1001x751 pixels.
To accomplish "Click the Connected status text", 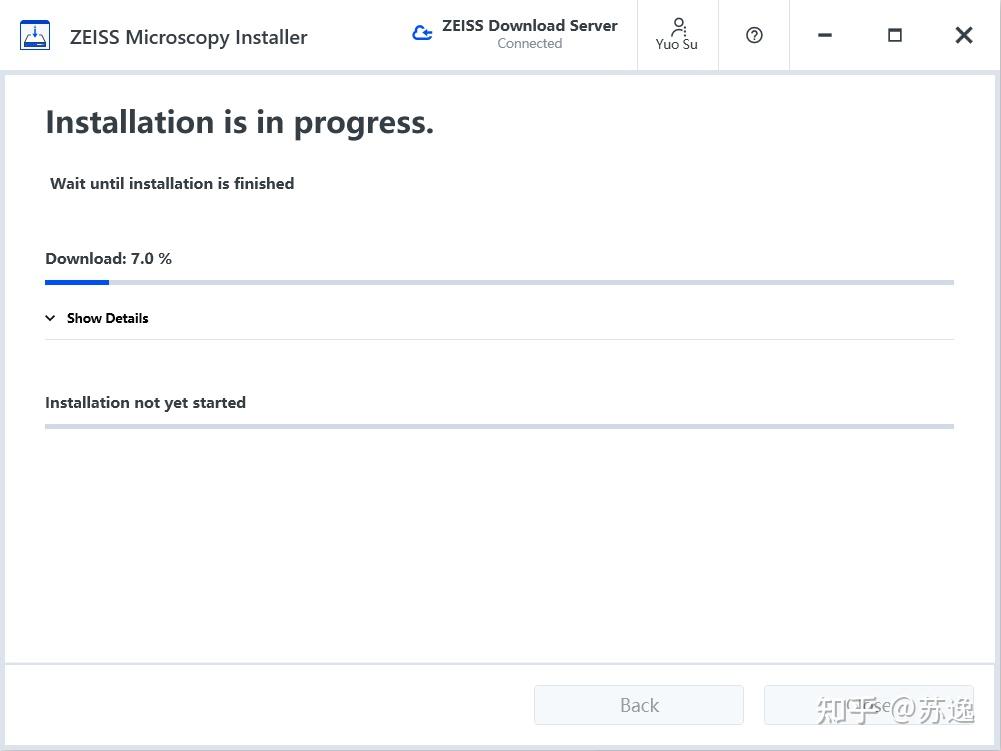I will [x=530, y=44].
